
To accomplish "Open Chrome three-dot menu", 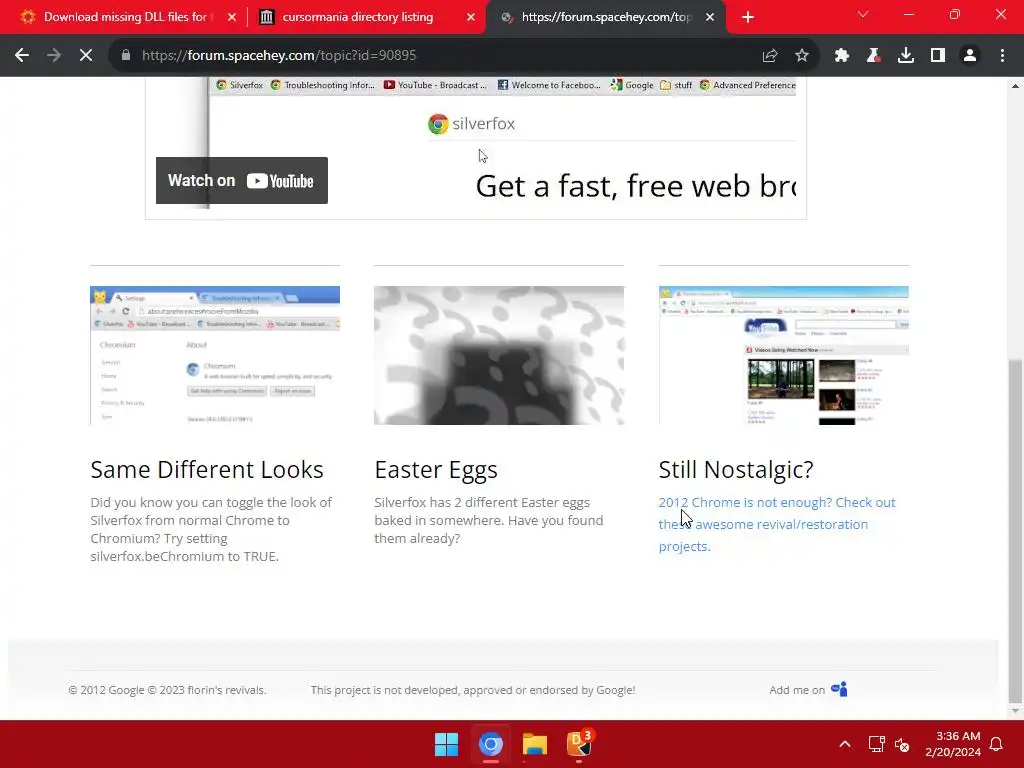I will (x=1002, y=56).
